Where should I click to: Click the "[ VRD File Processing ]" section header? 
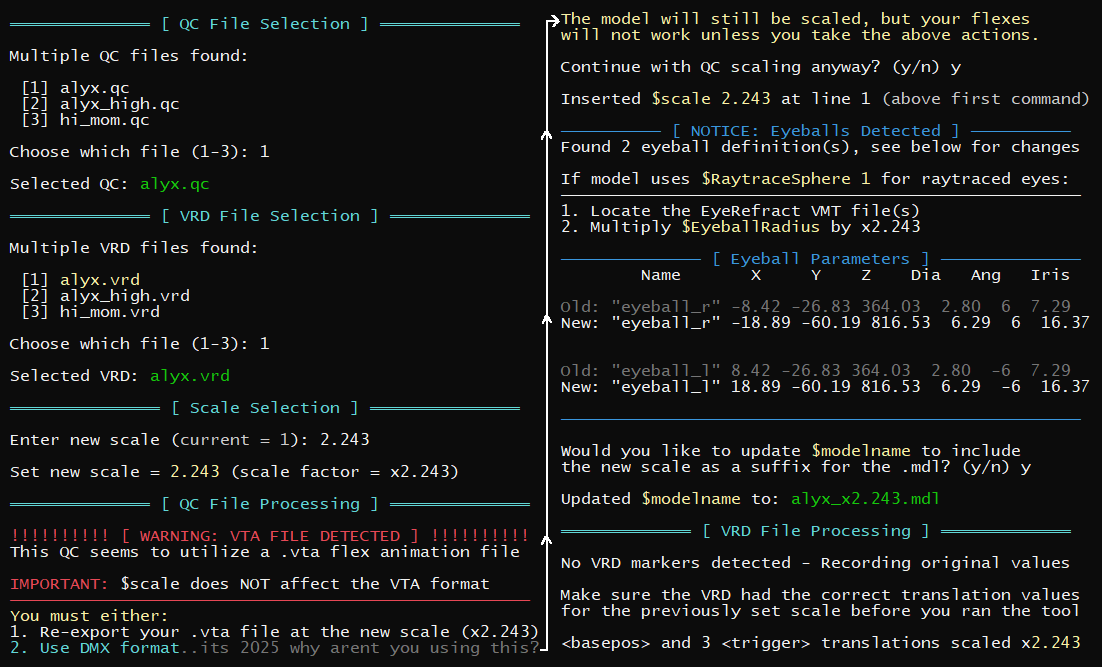coord(816,531)
